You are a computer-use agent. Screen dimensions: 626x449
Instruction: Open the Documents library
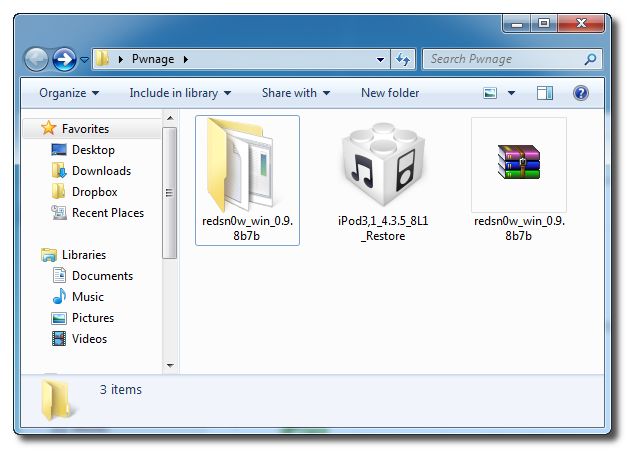[x=102, y=276]
